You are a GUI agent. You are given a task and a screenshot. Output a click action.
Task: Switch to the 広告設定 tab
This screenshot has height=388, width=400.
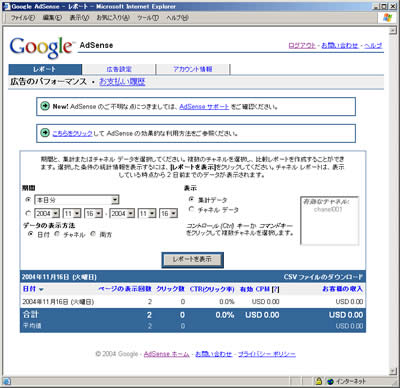(119, 69)
